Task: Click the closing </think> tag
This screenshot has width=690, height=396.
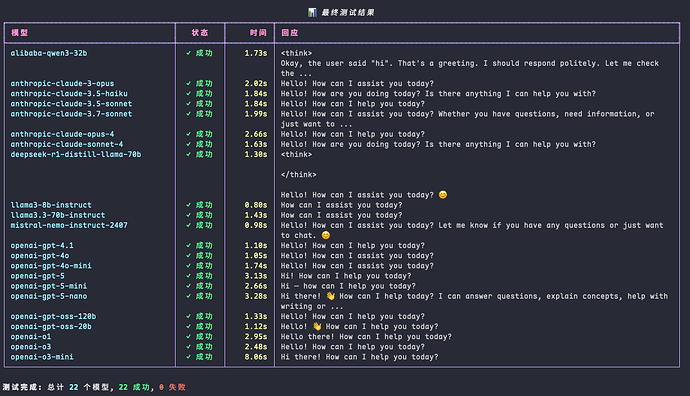Action: click(298, 174)
